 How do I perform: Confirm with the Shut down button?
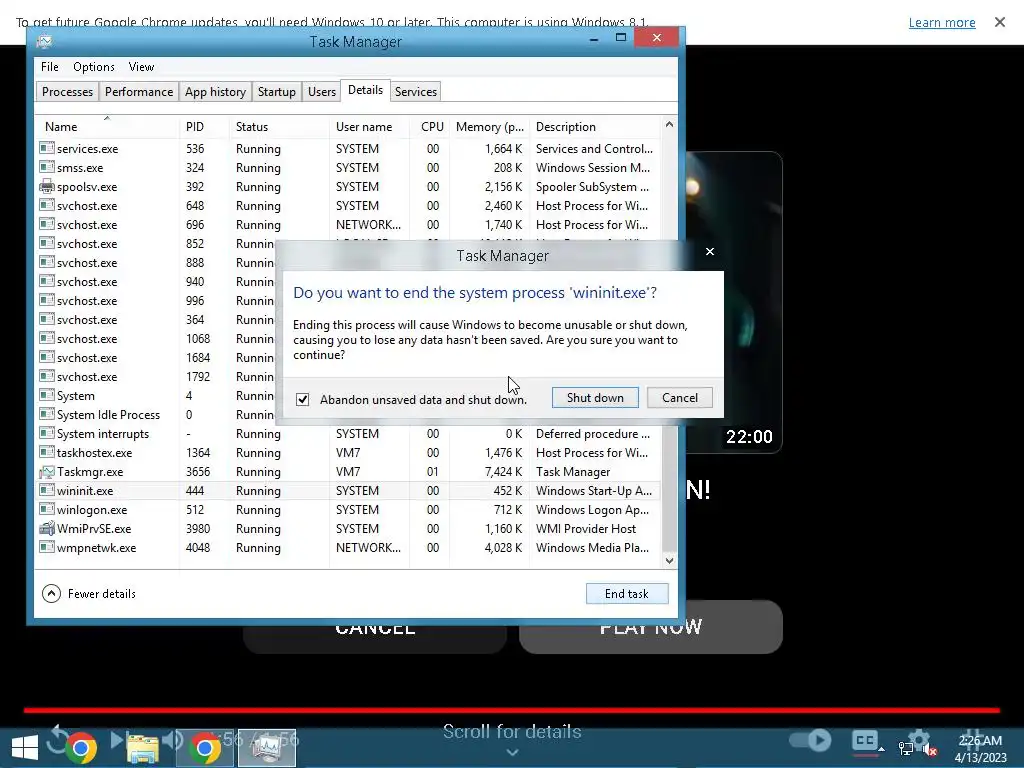(595, 398)
